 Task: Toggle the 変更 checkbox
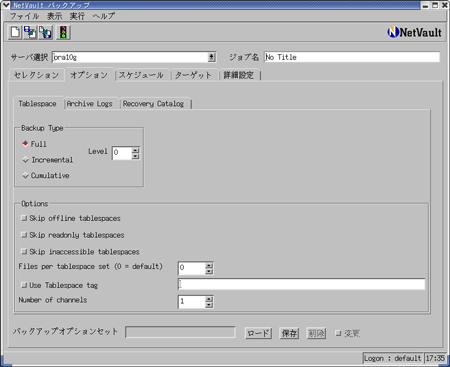(338, 333)
